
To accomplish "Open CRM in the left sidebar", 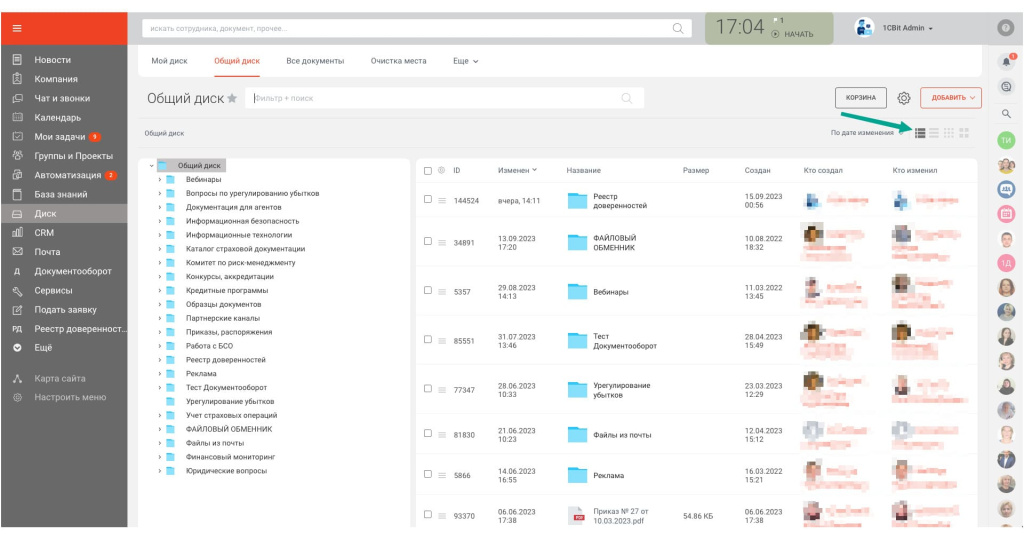I will tap(44, 232).
